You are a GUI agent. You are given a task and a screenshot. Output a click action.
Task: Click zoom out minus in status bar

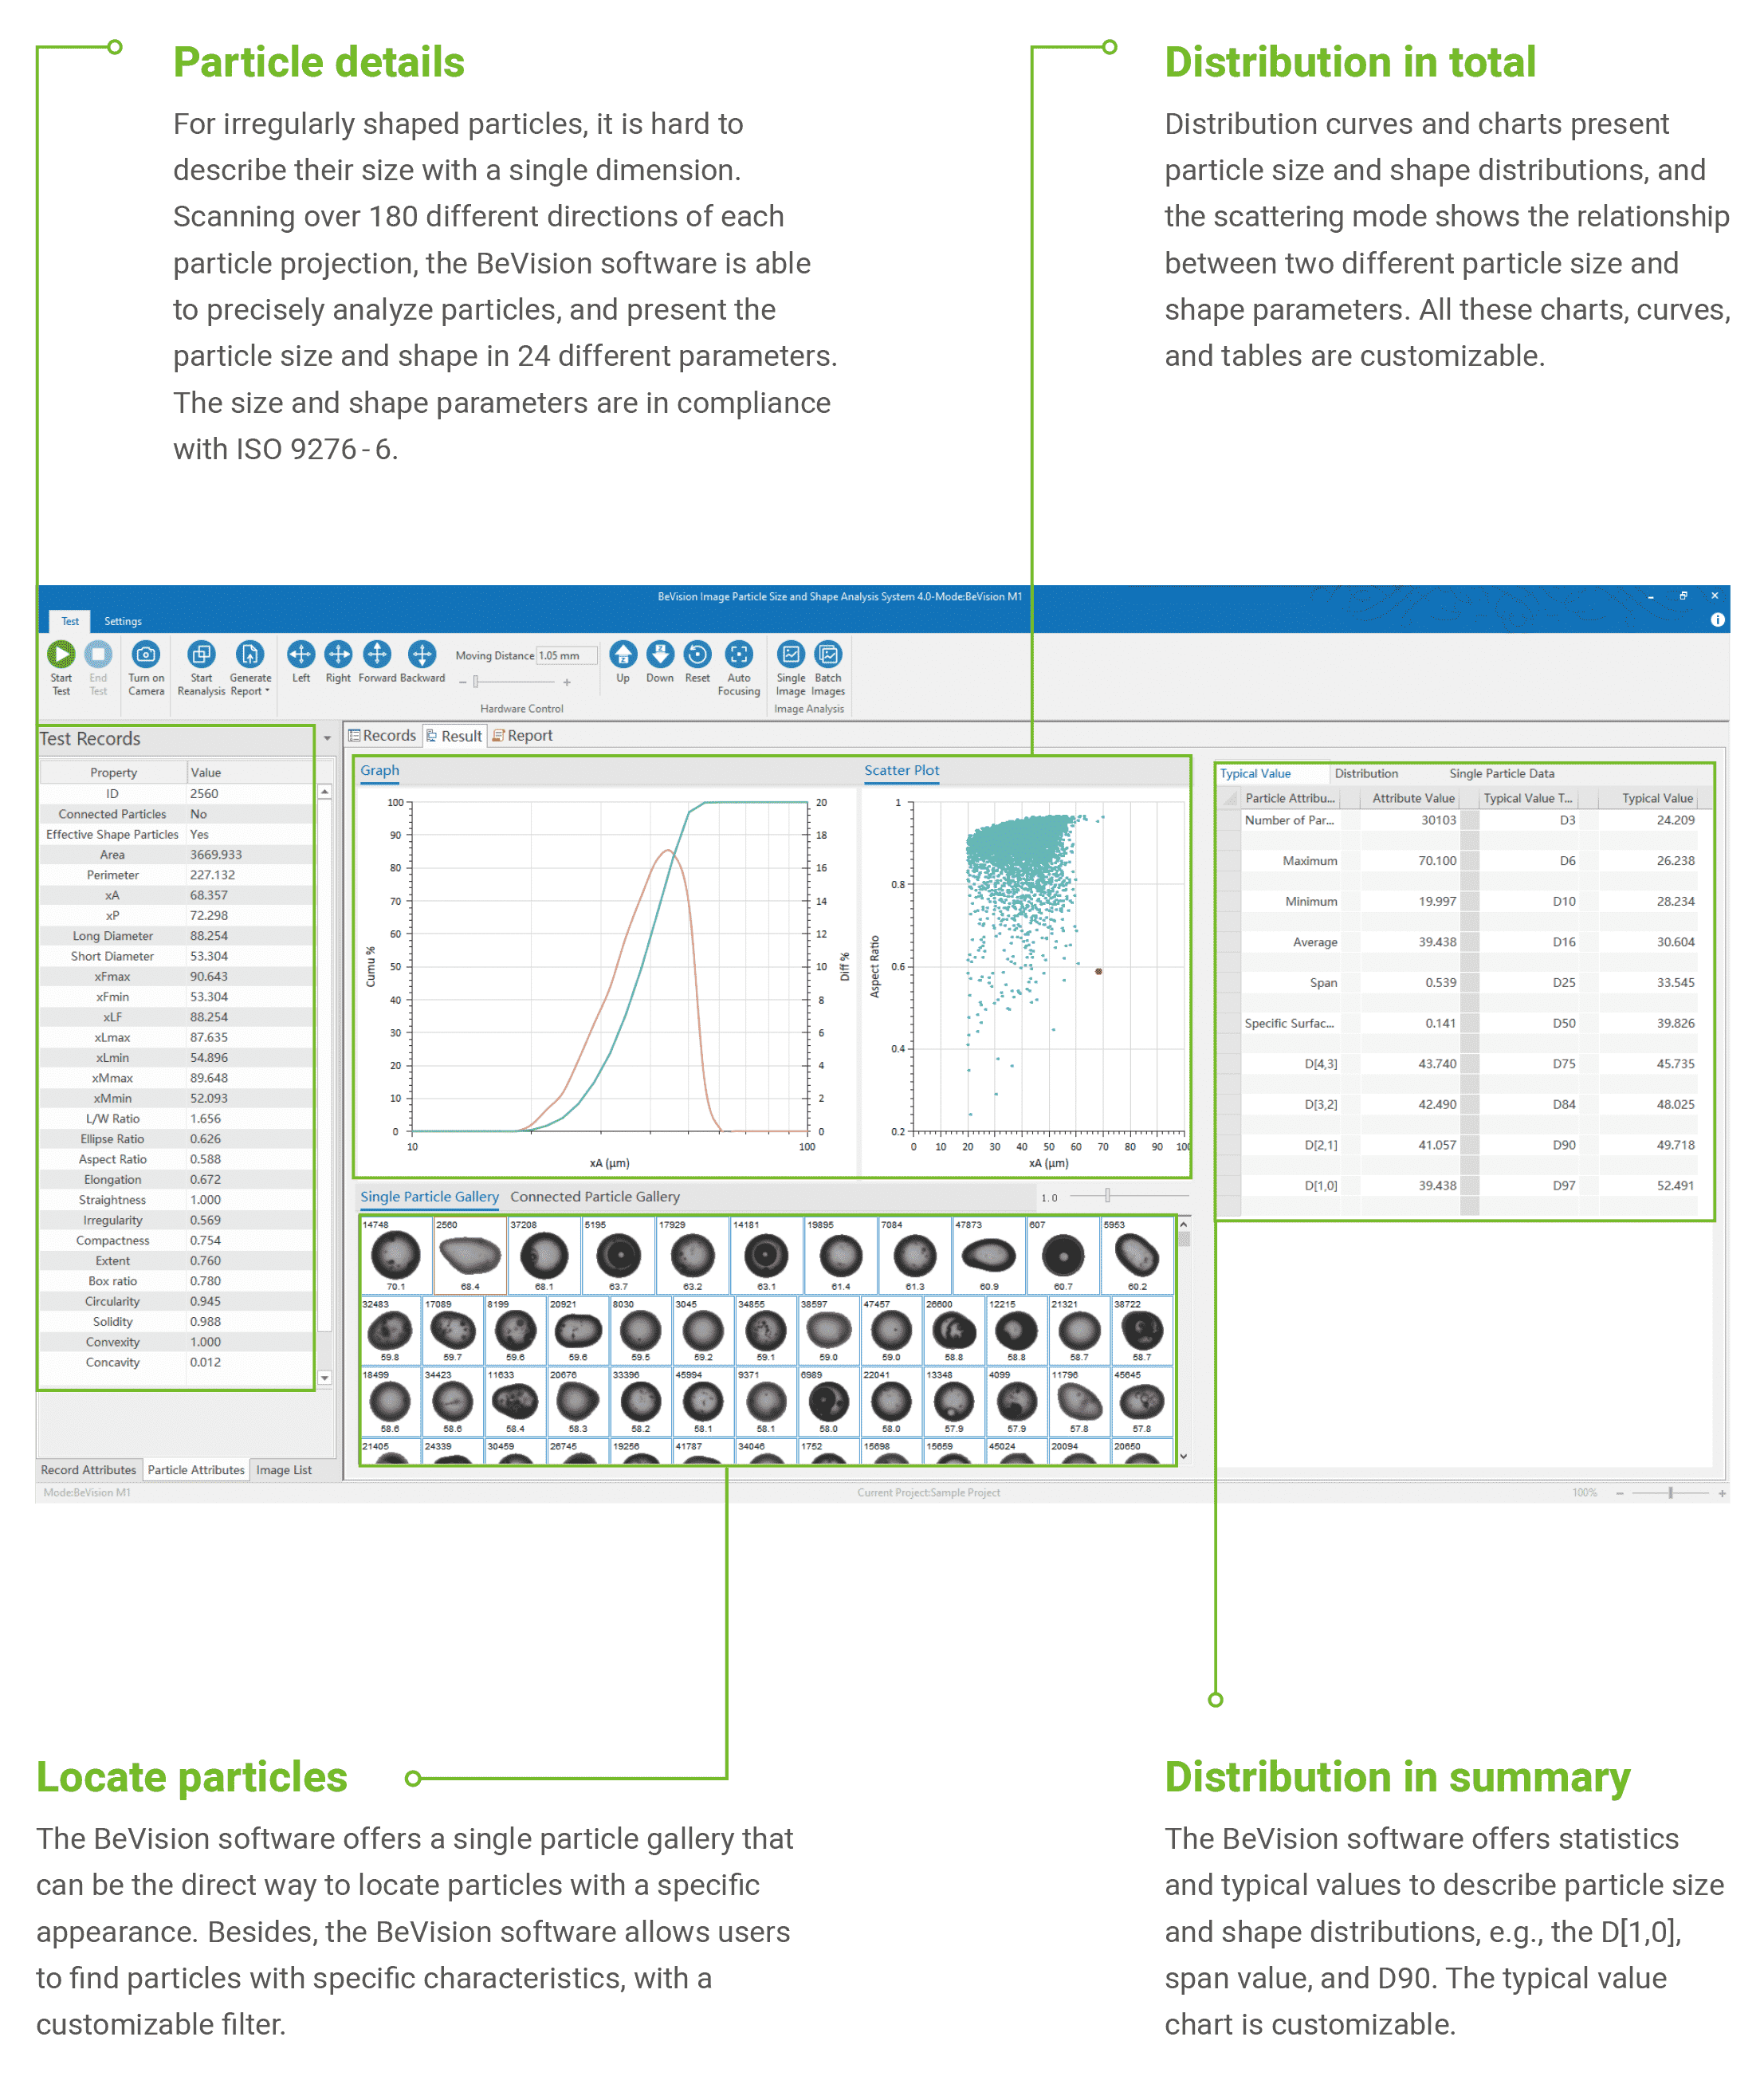(x=1620, y=1493)
